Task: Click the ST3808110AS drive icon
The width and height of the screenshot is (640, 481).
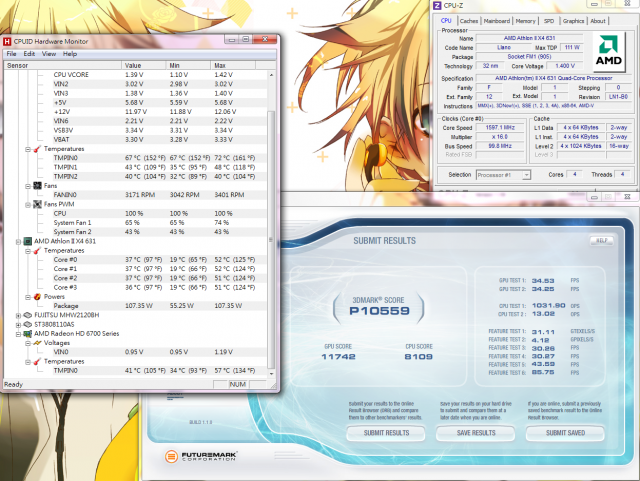Action: pyautogui.click(x=27, y=325)
